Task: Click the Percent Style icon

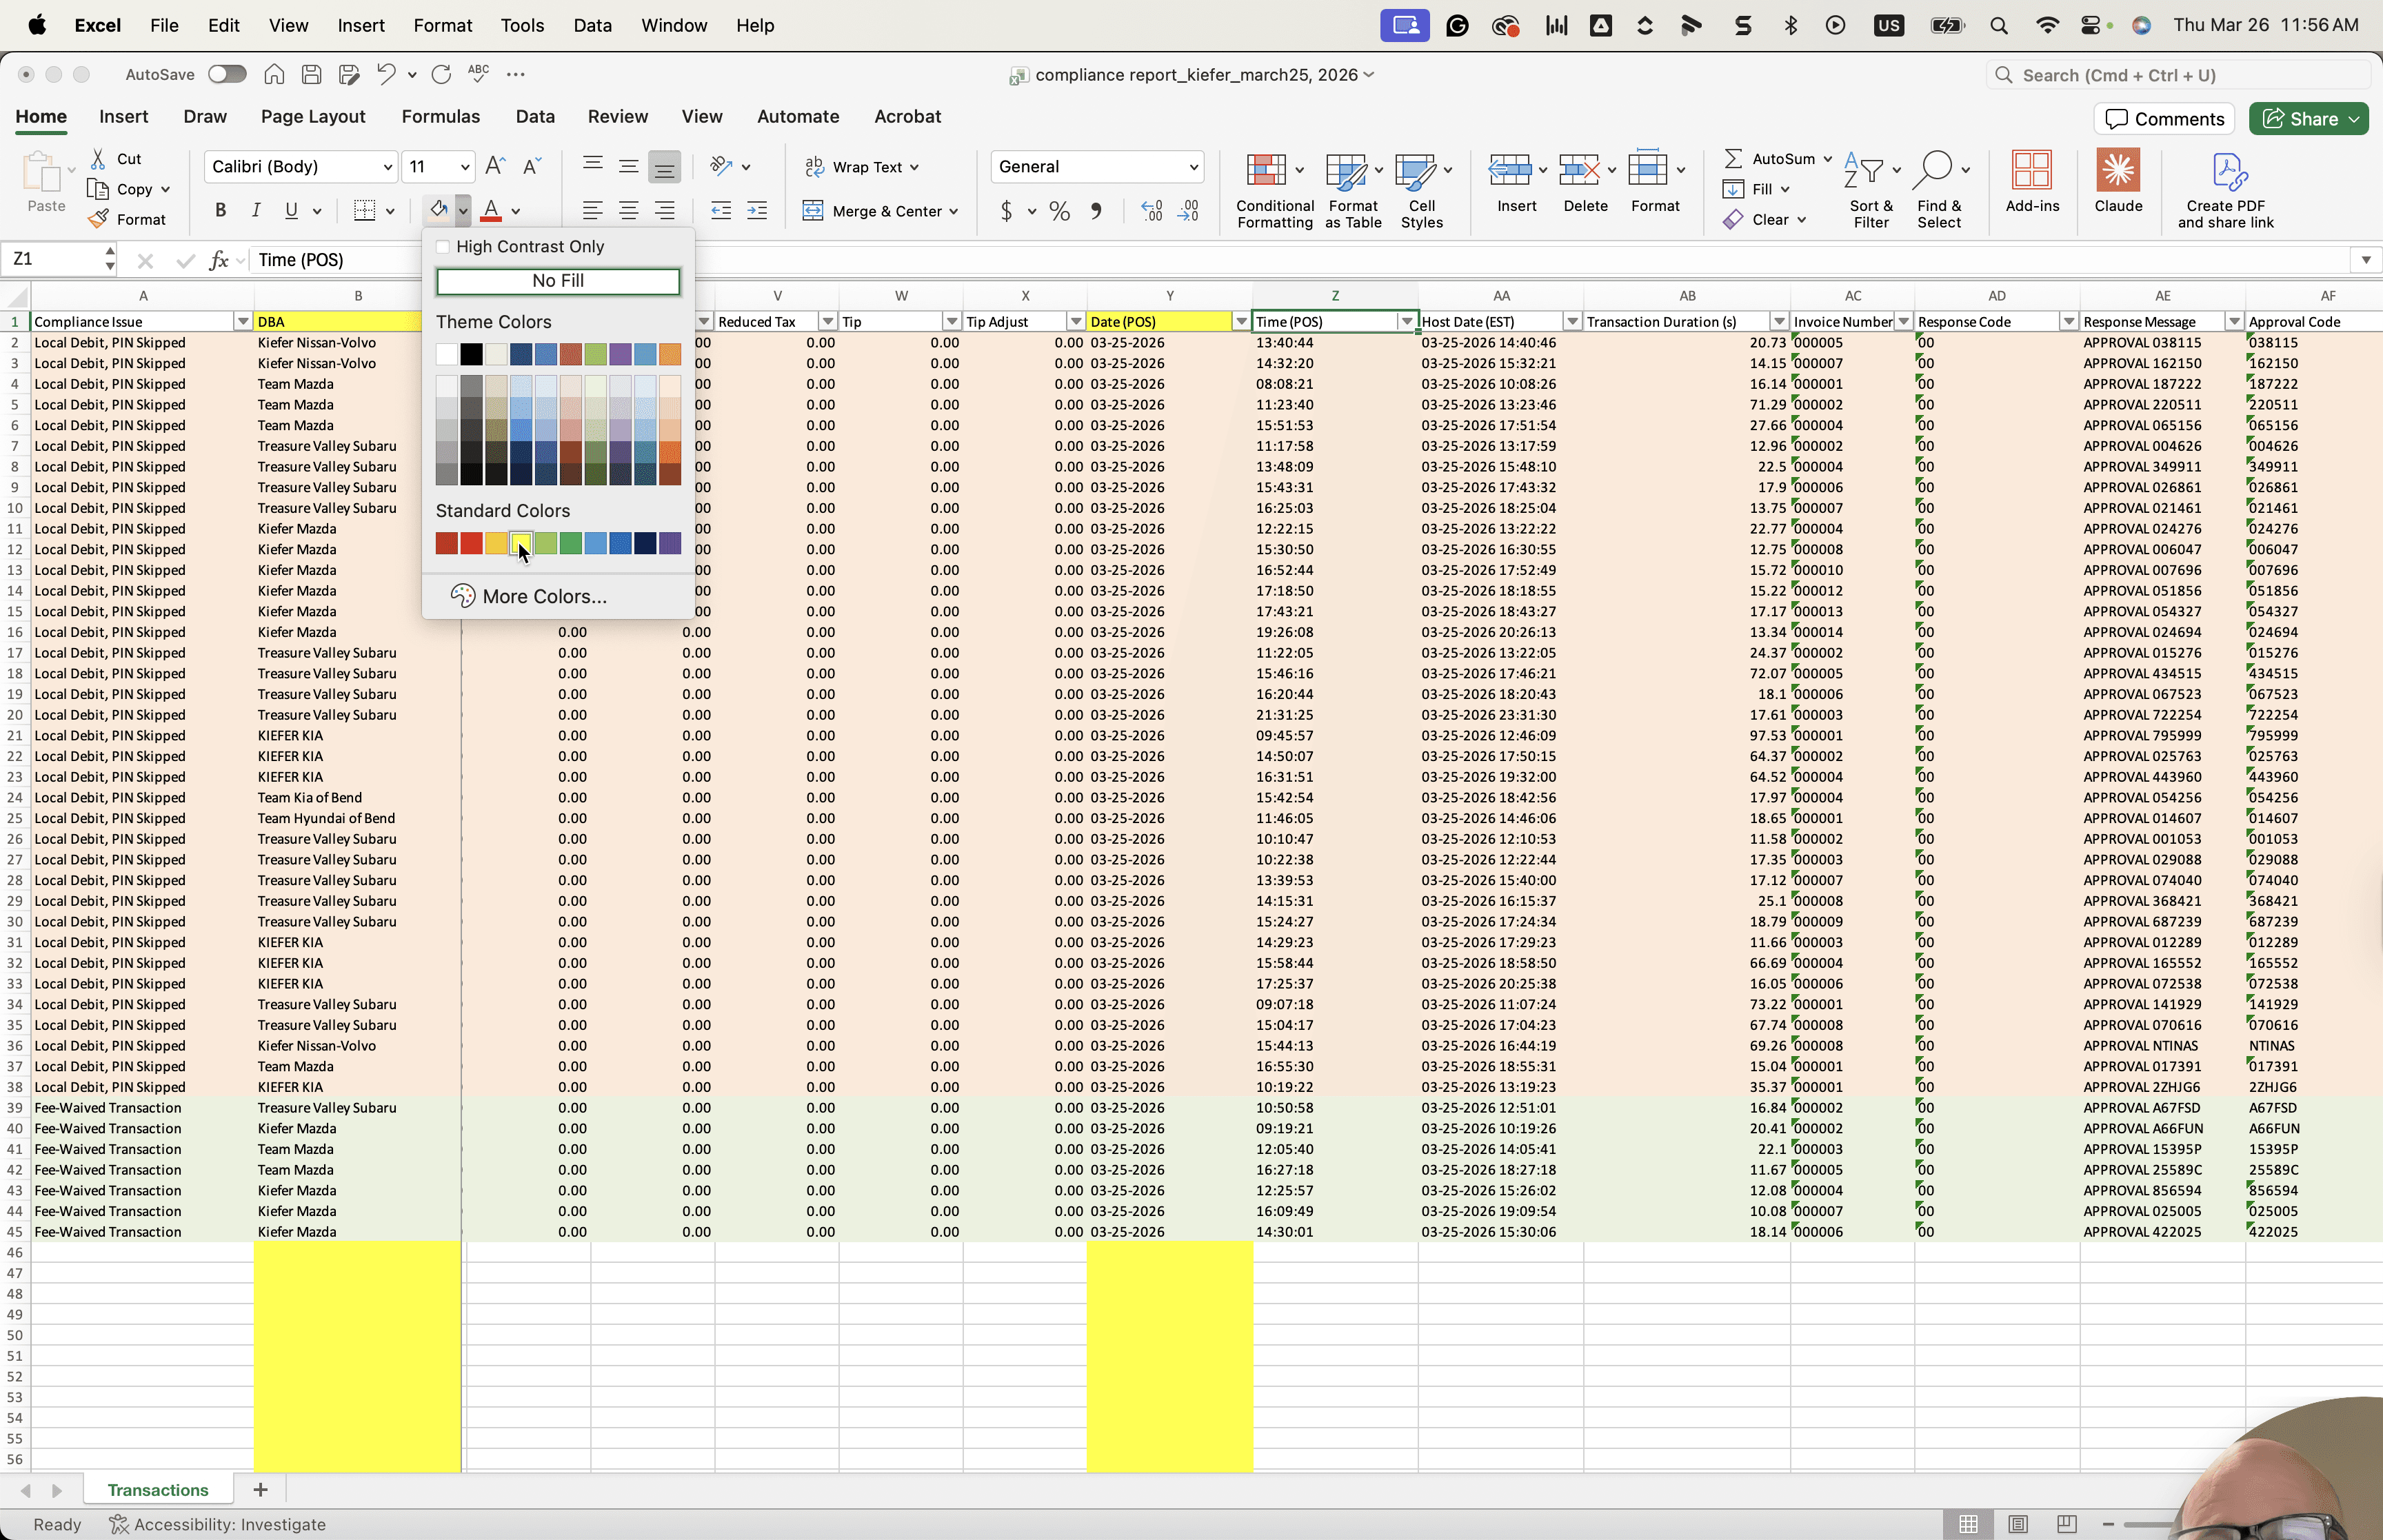Action: coord(1060,210)
